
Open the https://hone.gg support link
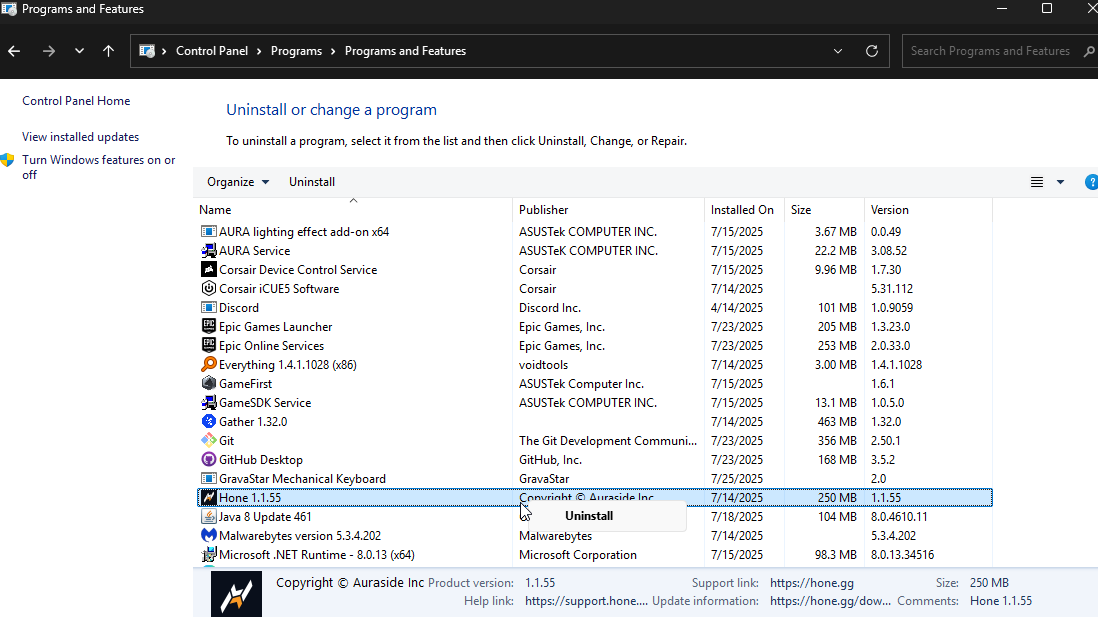(x=812, y=583)
